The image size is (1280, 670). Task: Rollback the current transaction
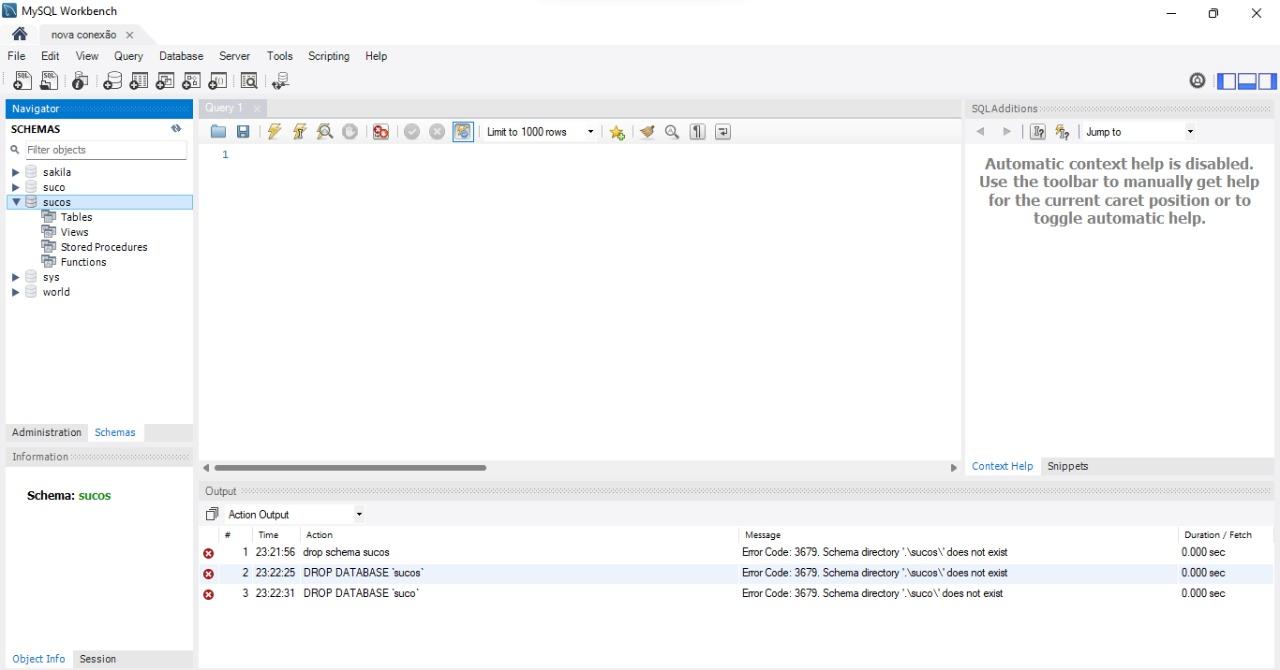coord(437,132)
